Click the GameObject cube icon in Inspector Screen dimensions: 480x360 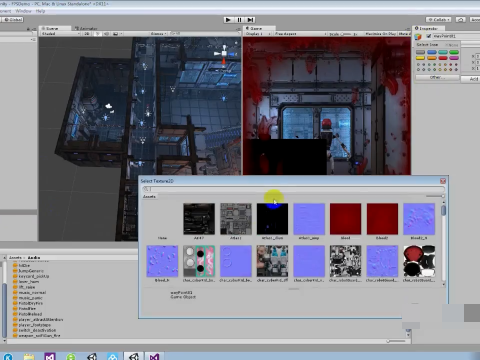418,37
